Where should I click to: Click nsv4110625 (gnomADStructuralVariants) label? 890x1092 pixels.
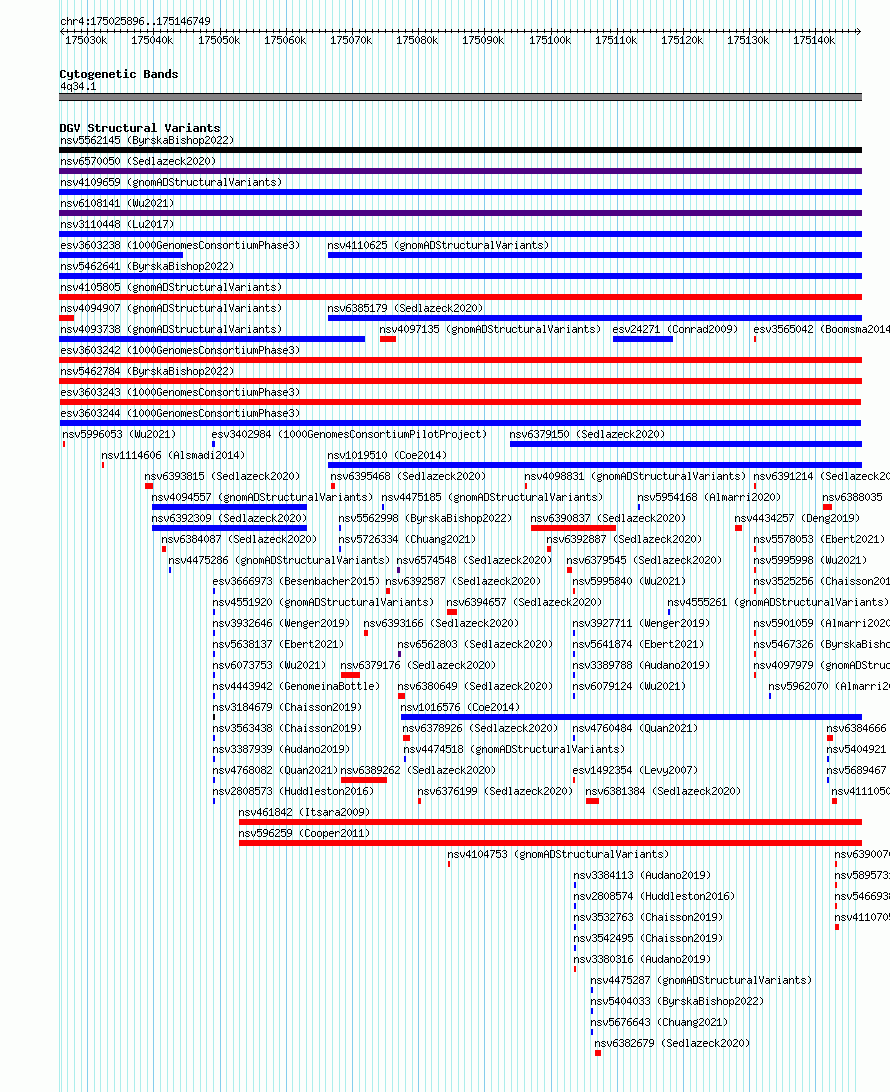[x=438, y=245]
